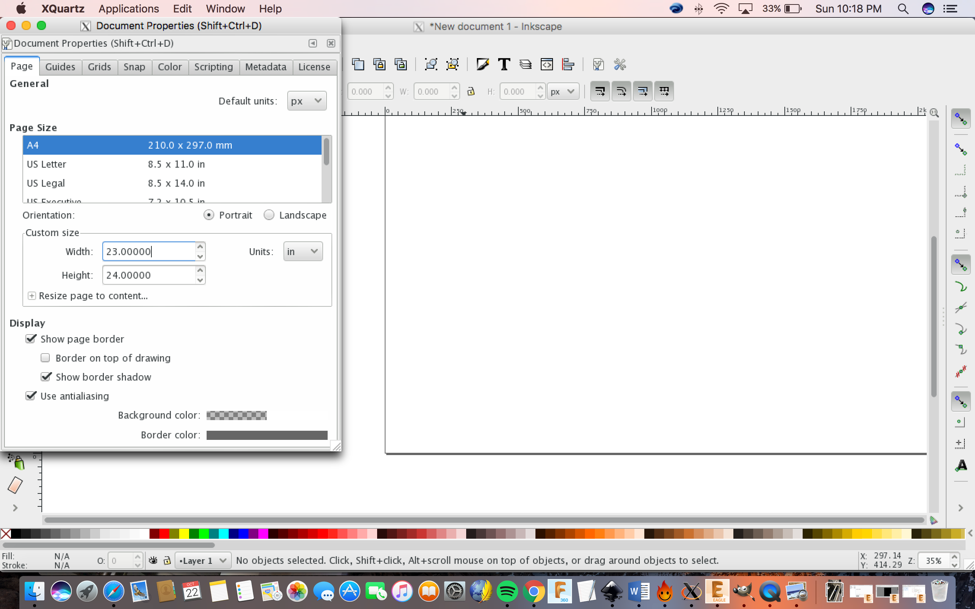The height and width of the screenshot is (609, 975).
Task: Uncheck Show page border
Action: (30, 338)
